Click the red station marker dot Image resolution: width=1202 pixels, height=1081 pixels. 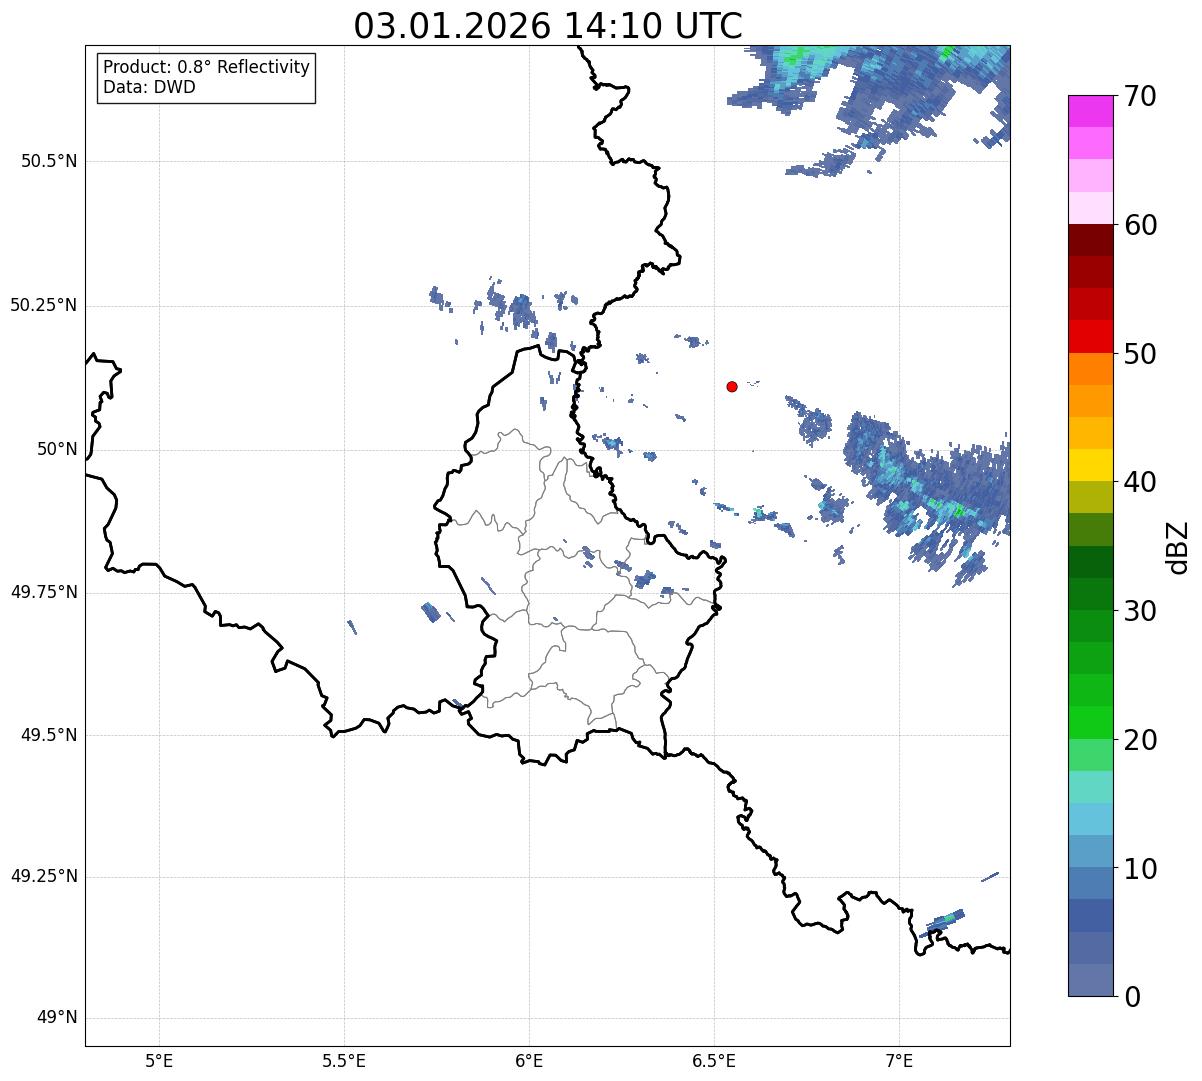pos(732,386)
